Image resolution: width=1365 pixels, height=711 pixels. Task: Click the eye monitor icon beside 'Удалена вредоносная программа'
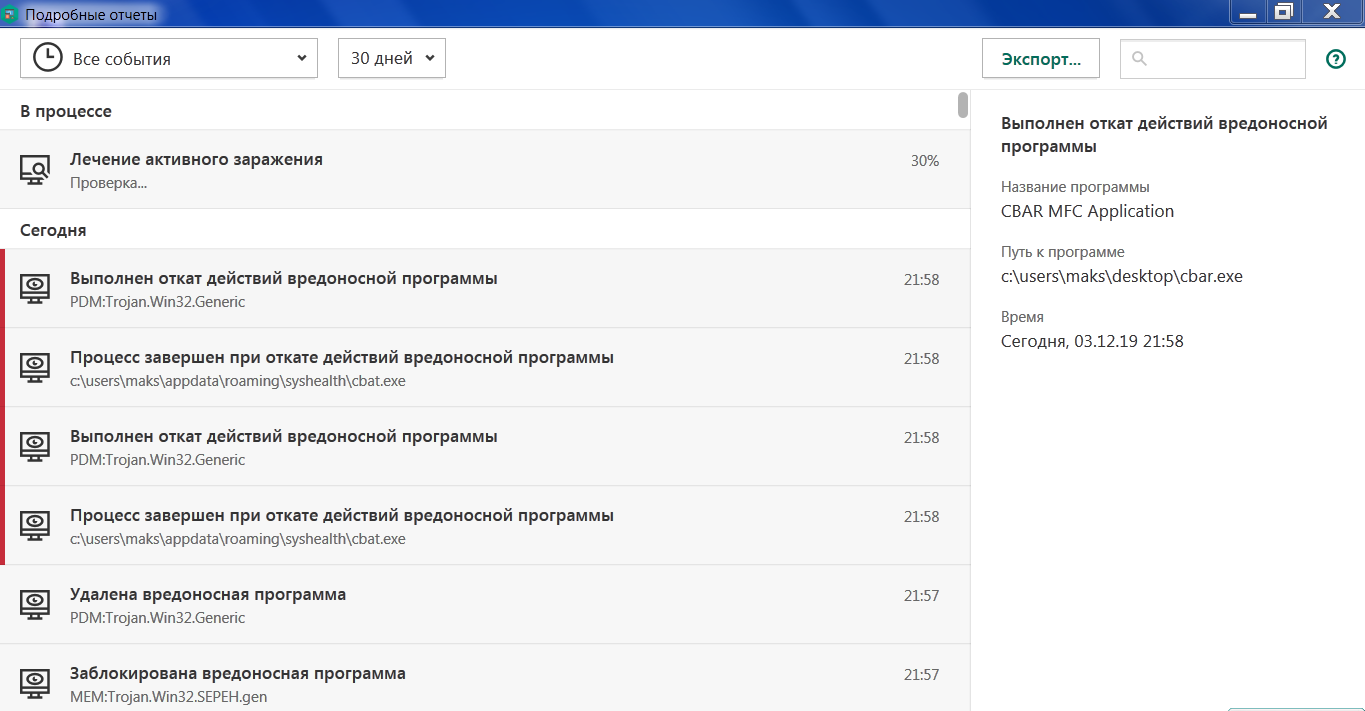(36, 605)
